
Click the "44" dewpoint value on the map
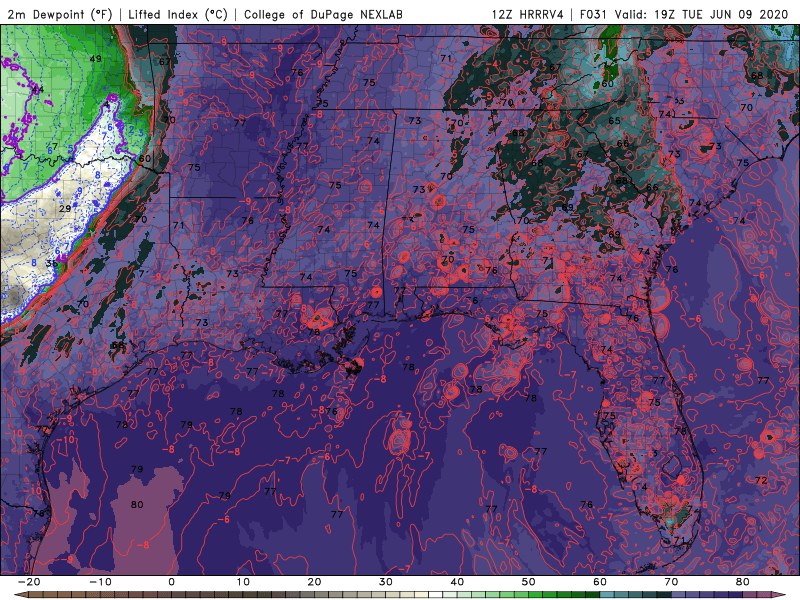click(x=38, y=90)
